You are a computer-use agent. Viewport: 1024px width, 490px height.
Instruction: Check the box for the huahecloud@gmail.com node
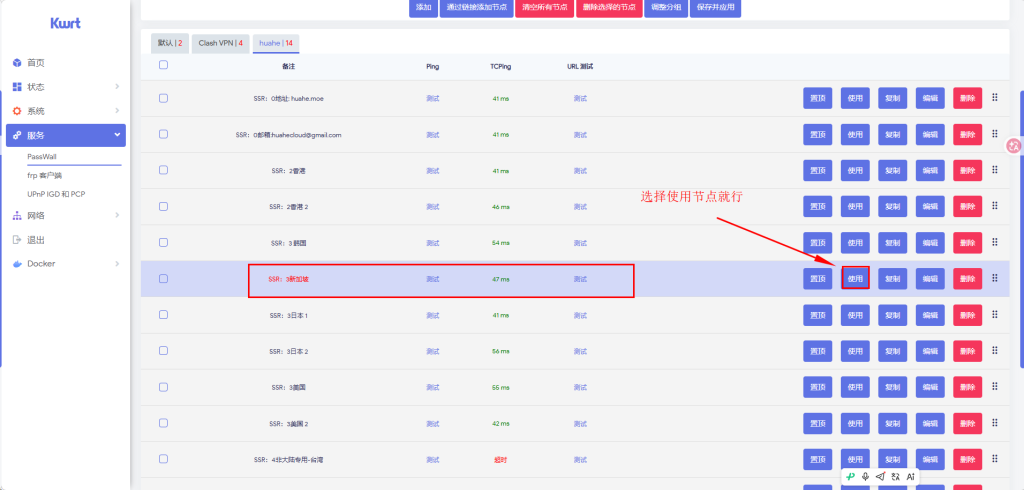click(x=163, y=134)
